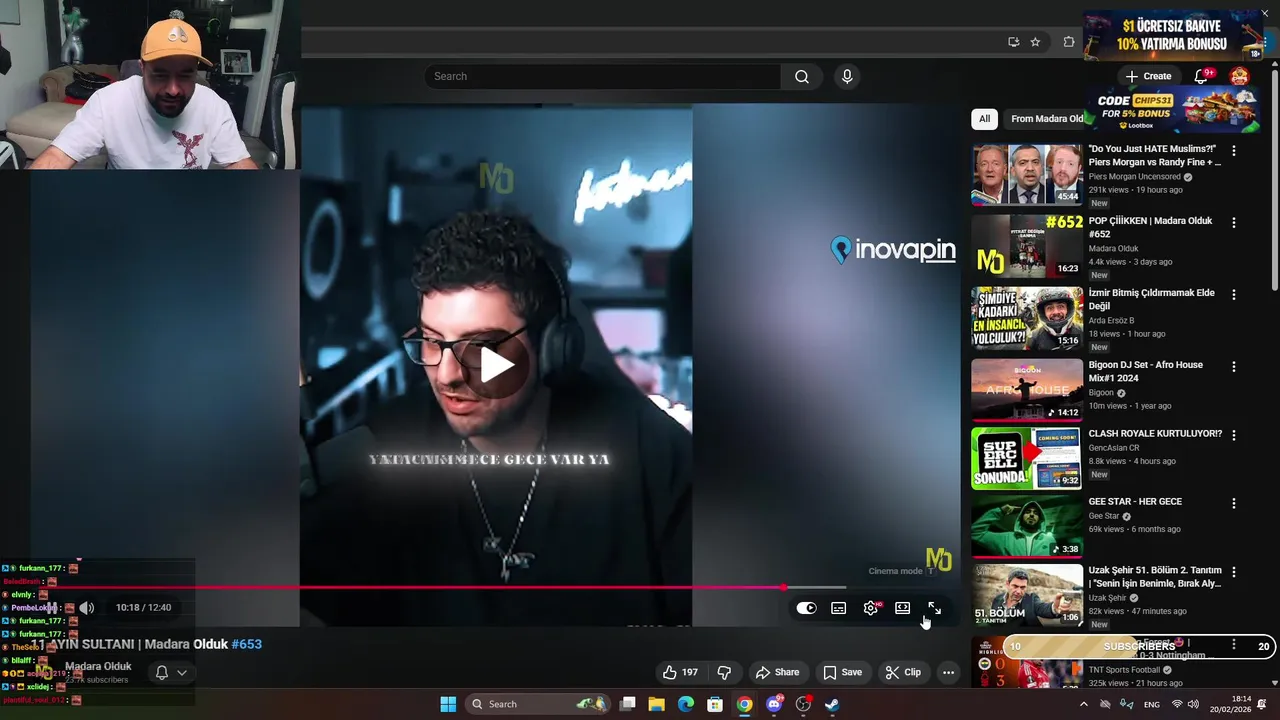Image resolution: width=1280 pixels, height=720 pixels.
Task: Open Steam from the taskbar
Action: 832,704
